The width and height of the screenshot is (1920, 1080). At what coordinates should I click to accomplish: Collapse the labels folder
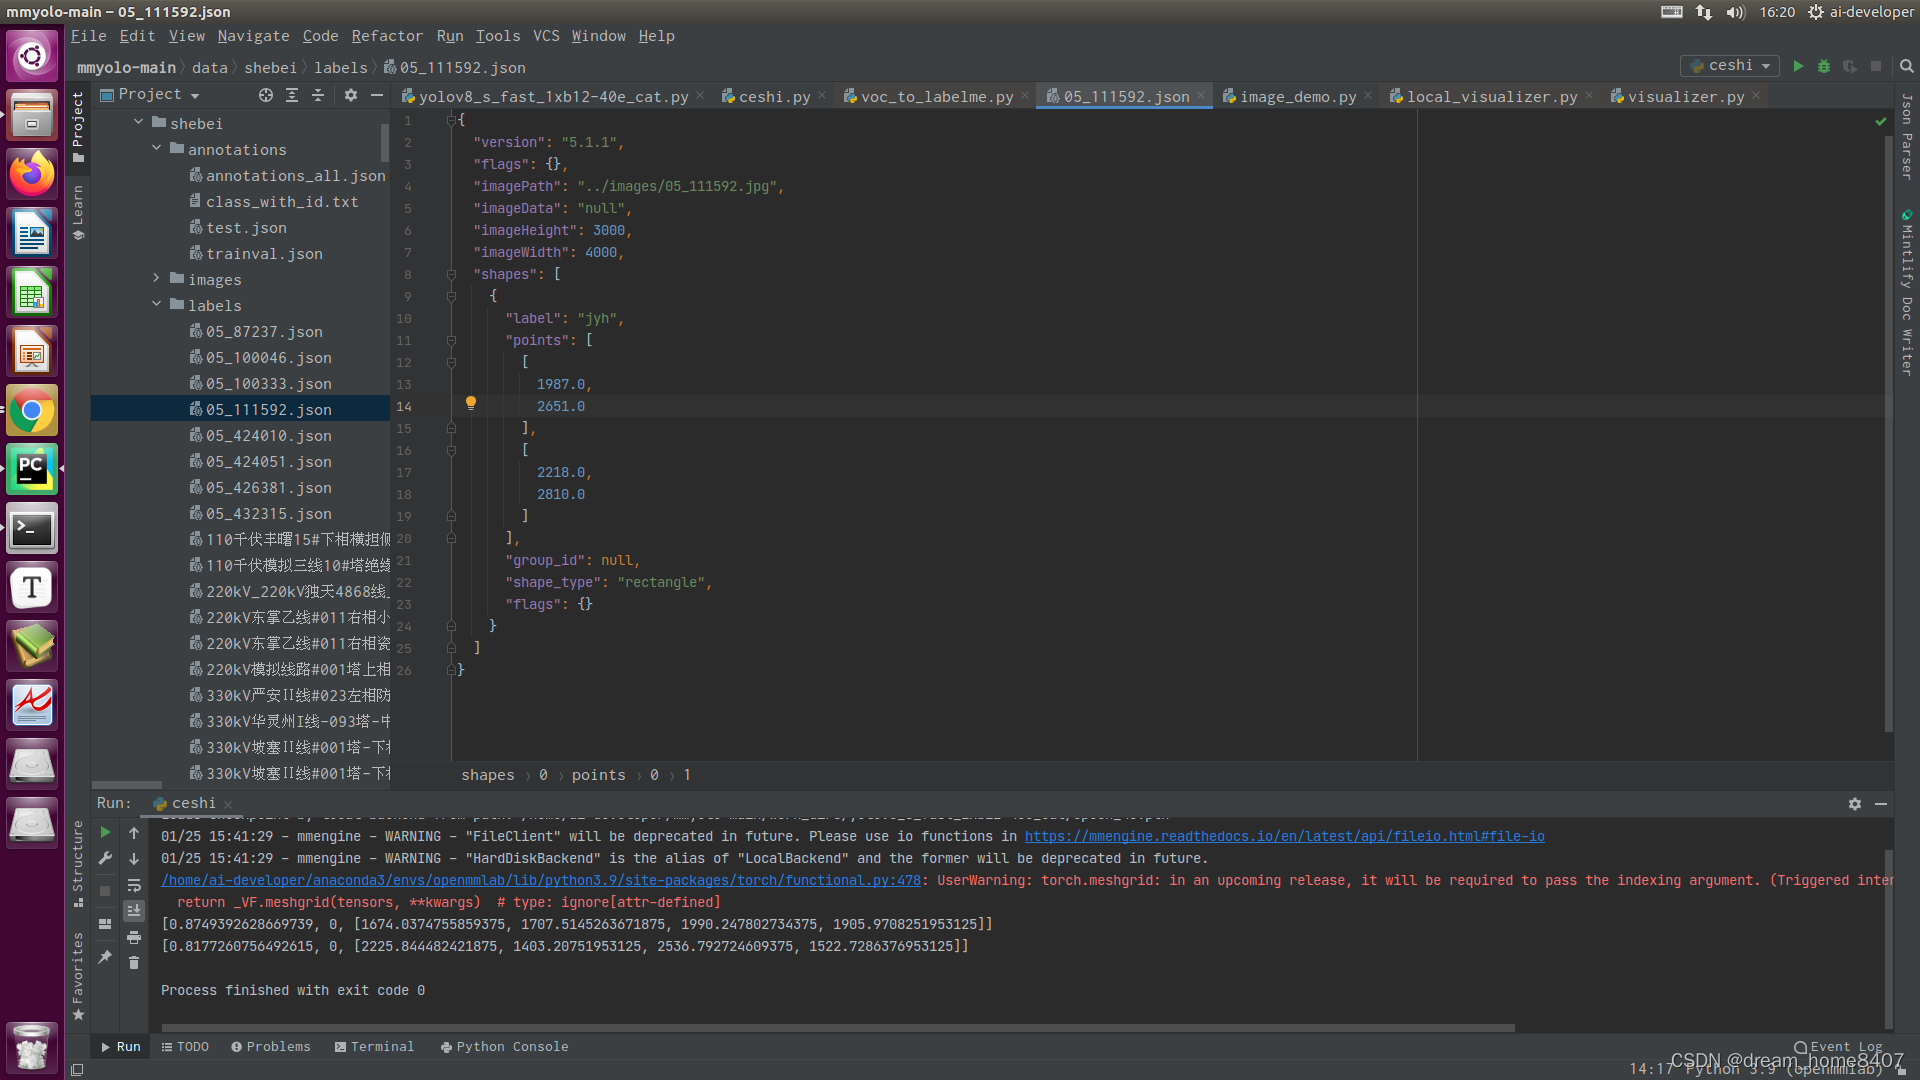click(x=157, y=304)
